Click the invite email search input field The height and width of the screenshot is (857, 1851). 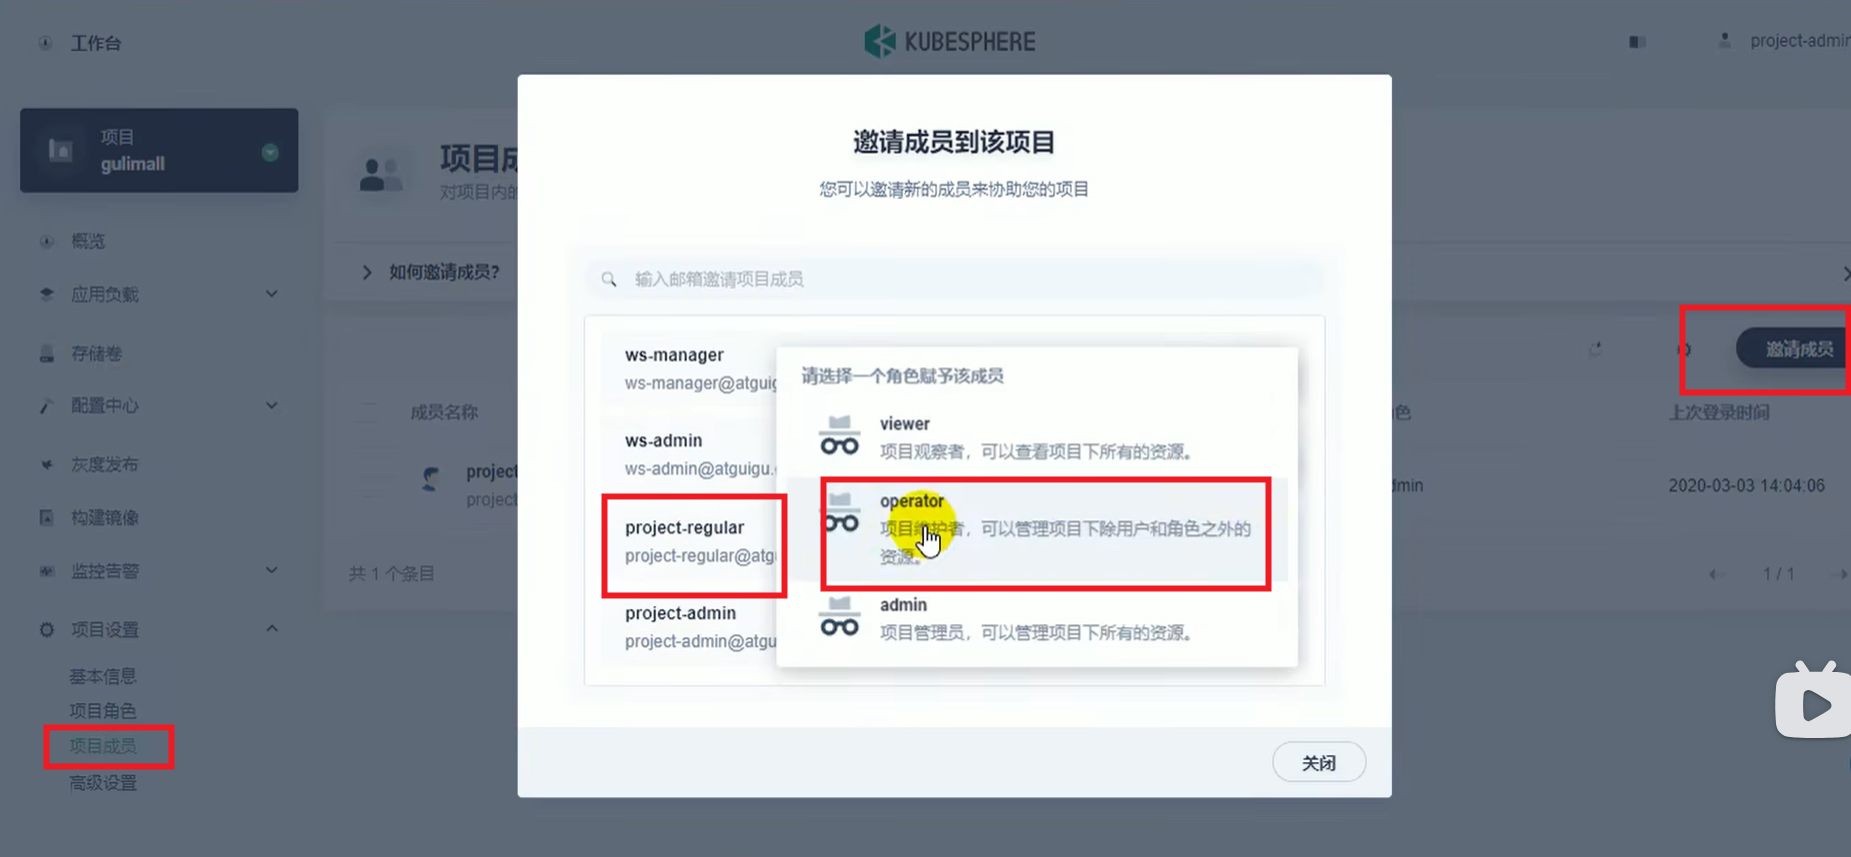[954, 279]
